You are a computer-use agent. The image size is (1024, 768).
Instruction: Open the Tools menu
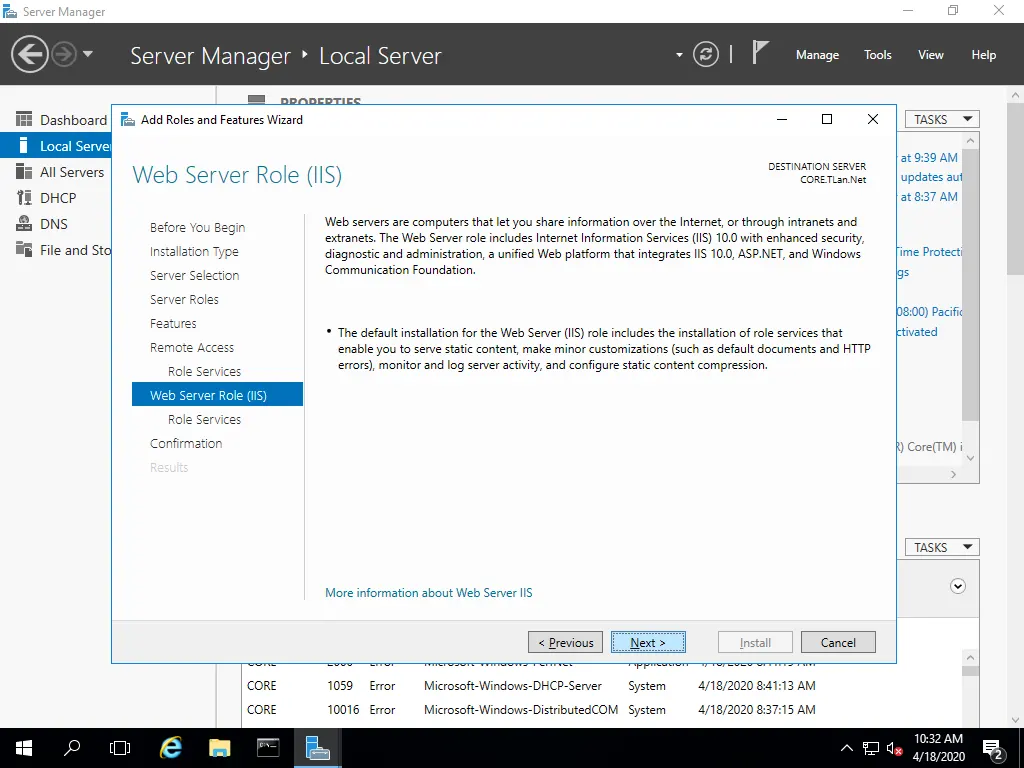click(x=877, y=55)
